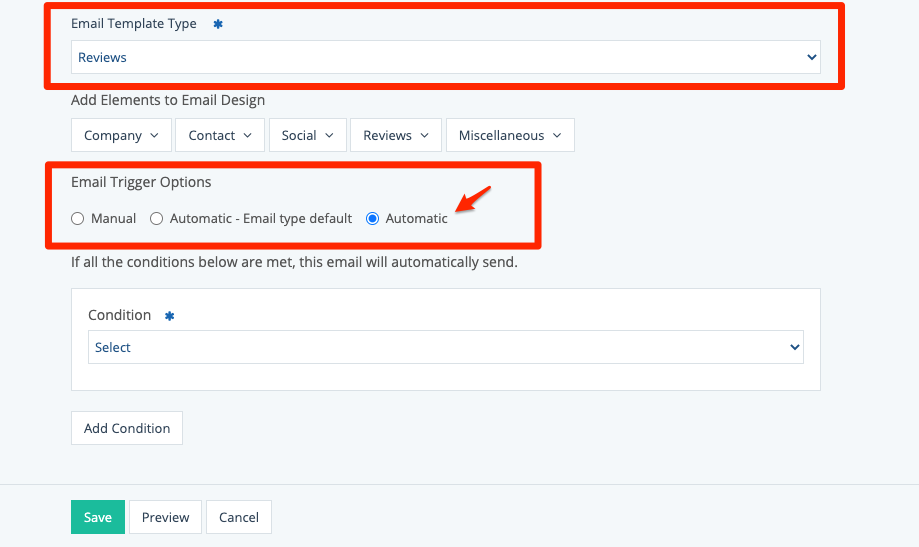This screenshot has height=547, width=919.
Task: Expand the Miscellaneous elements dropdown
Action: pyautogui.click(x=510, y=135)
